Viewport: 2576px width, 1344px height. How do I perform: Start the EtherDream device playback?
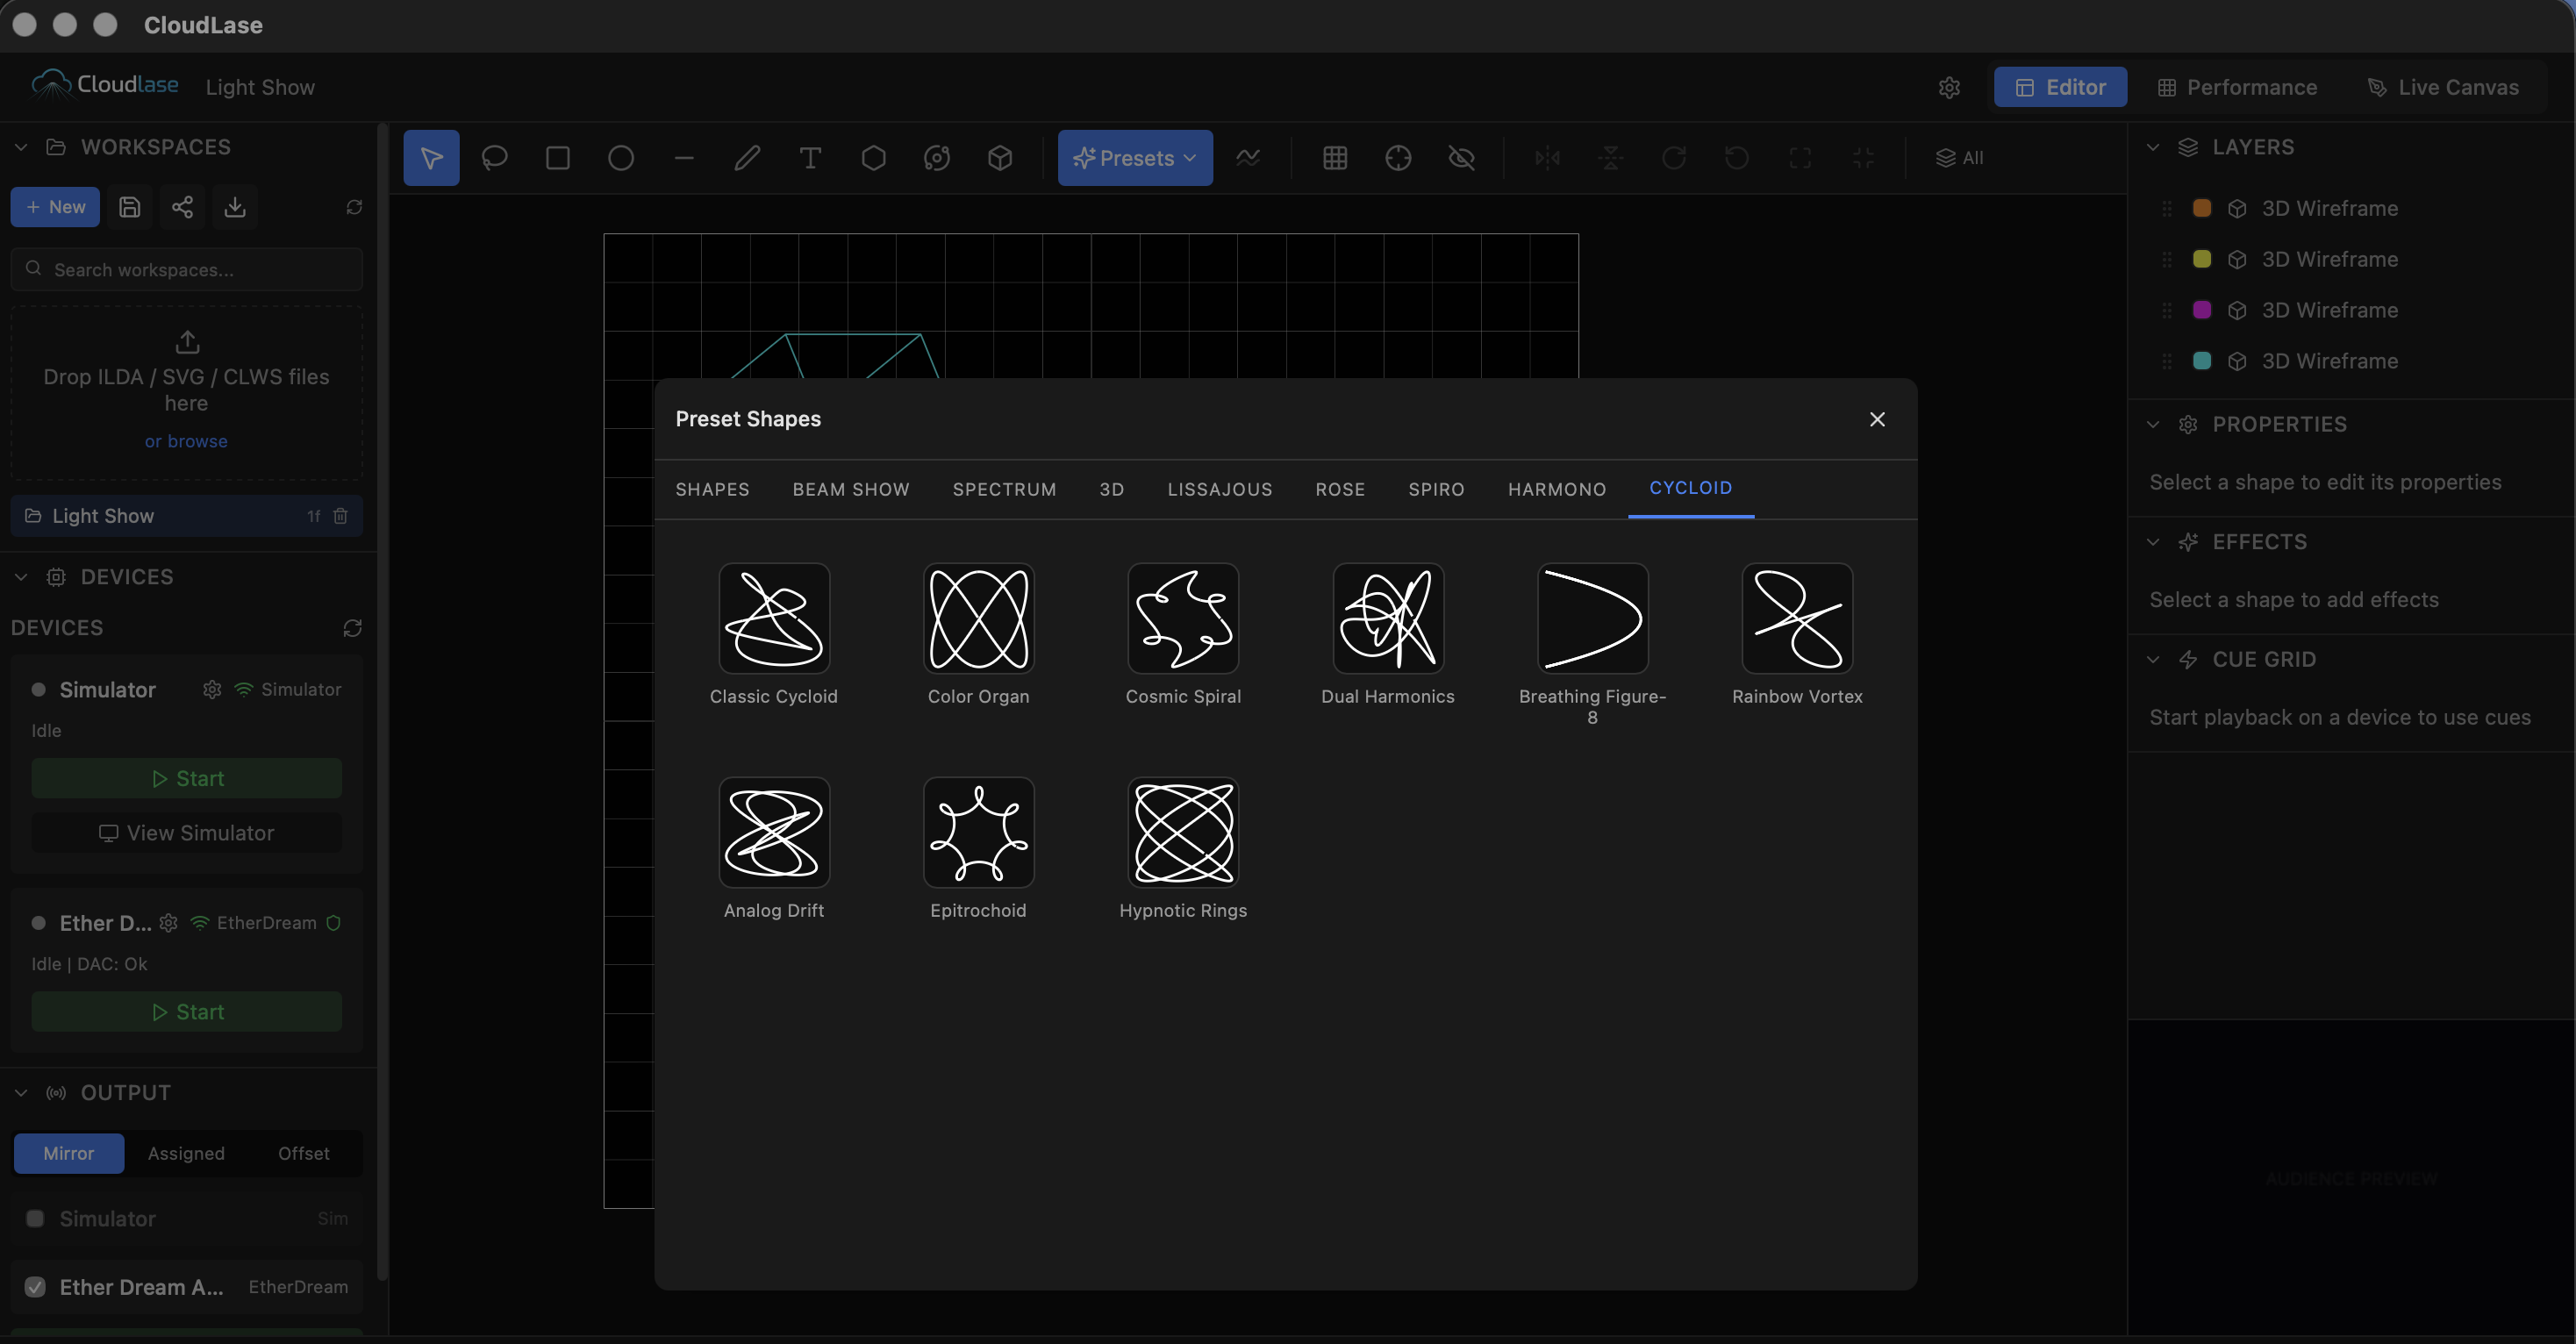point(186,1011)
